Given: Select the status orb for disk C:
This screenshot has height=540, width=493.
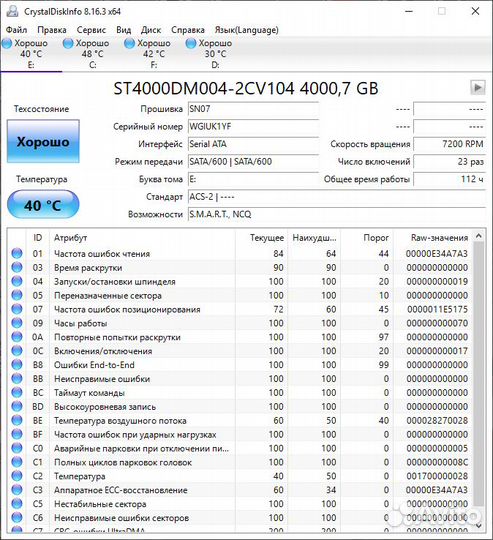Looking at the screenshot, I should [68, 43].
